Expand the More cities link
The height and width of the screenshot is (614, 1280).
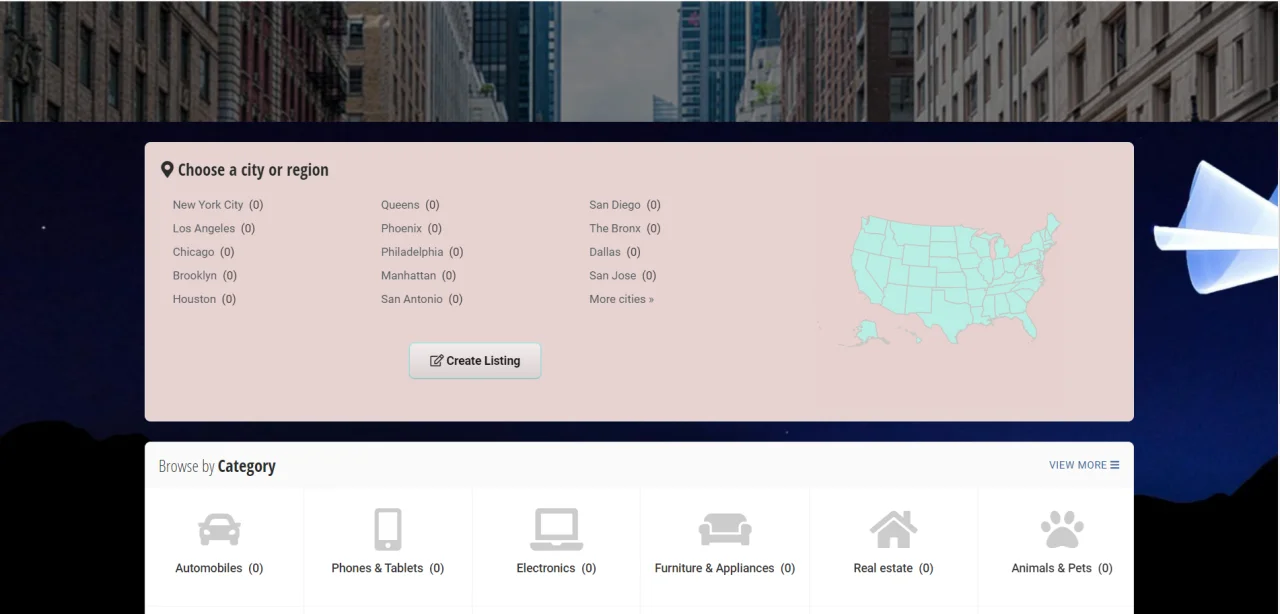point(622,299)
